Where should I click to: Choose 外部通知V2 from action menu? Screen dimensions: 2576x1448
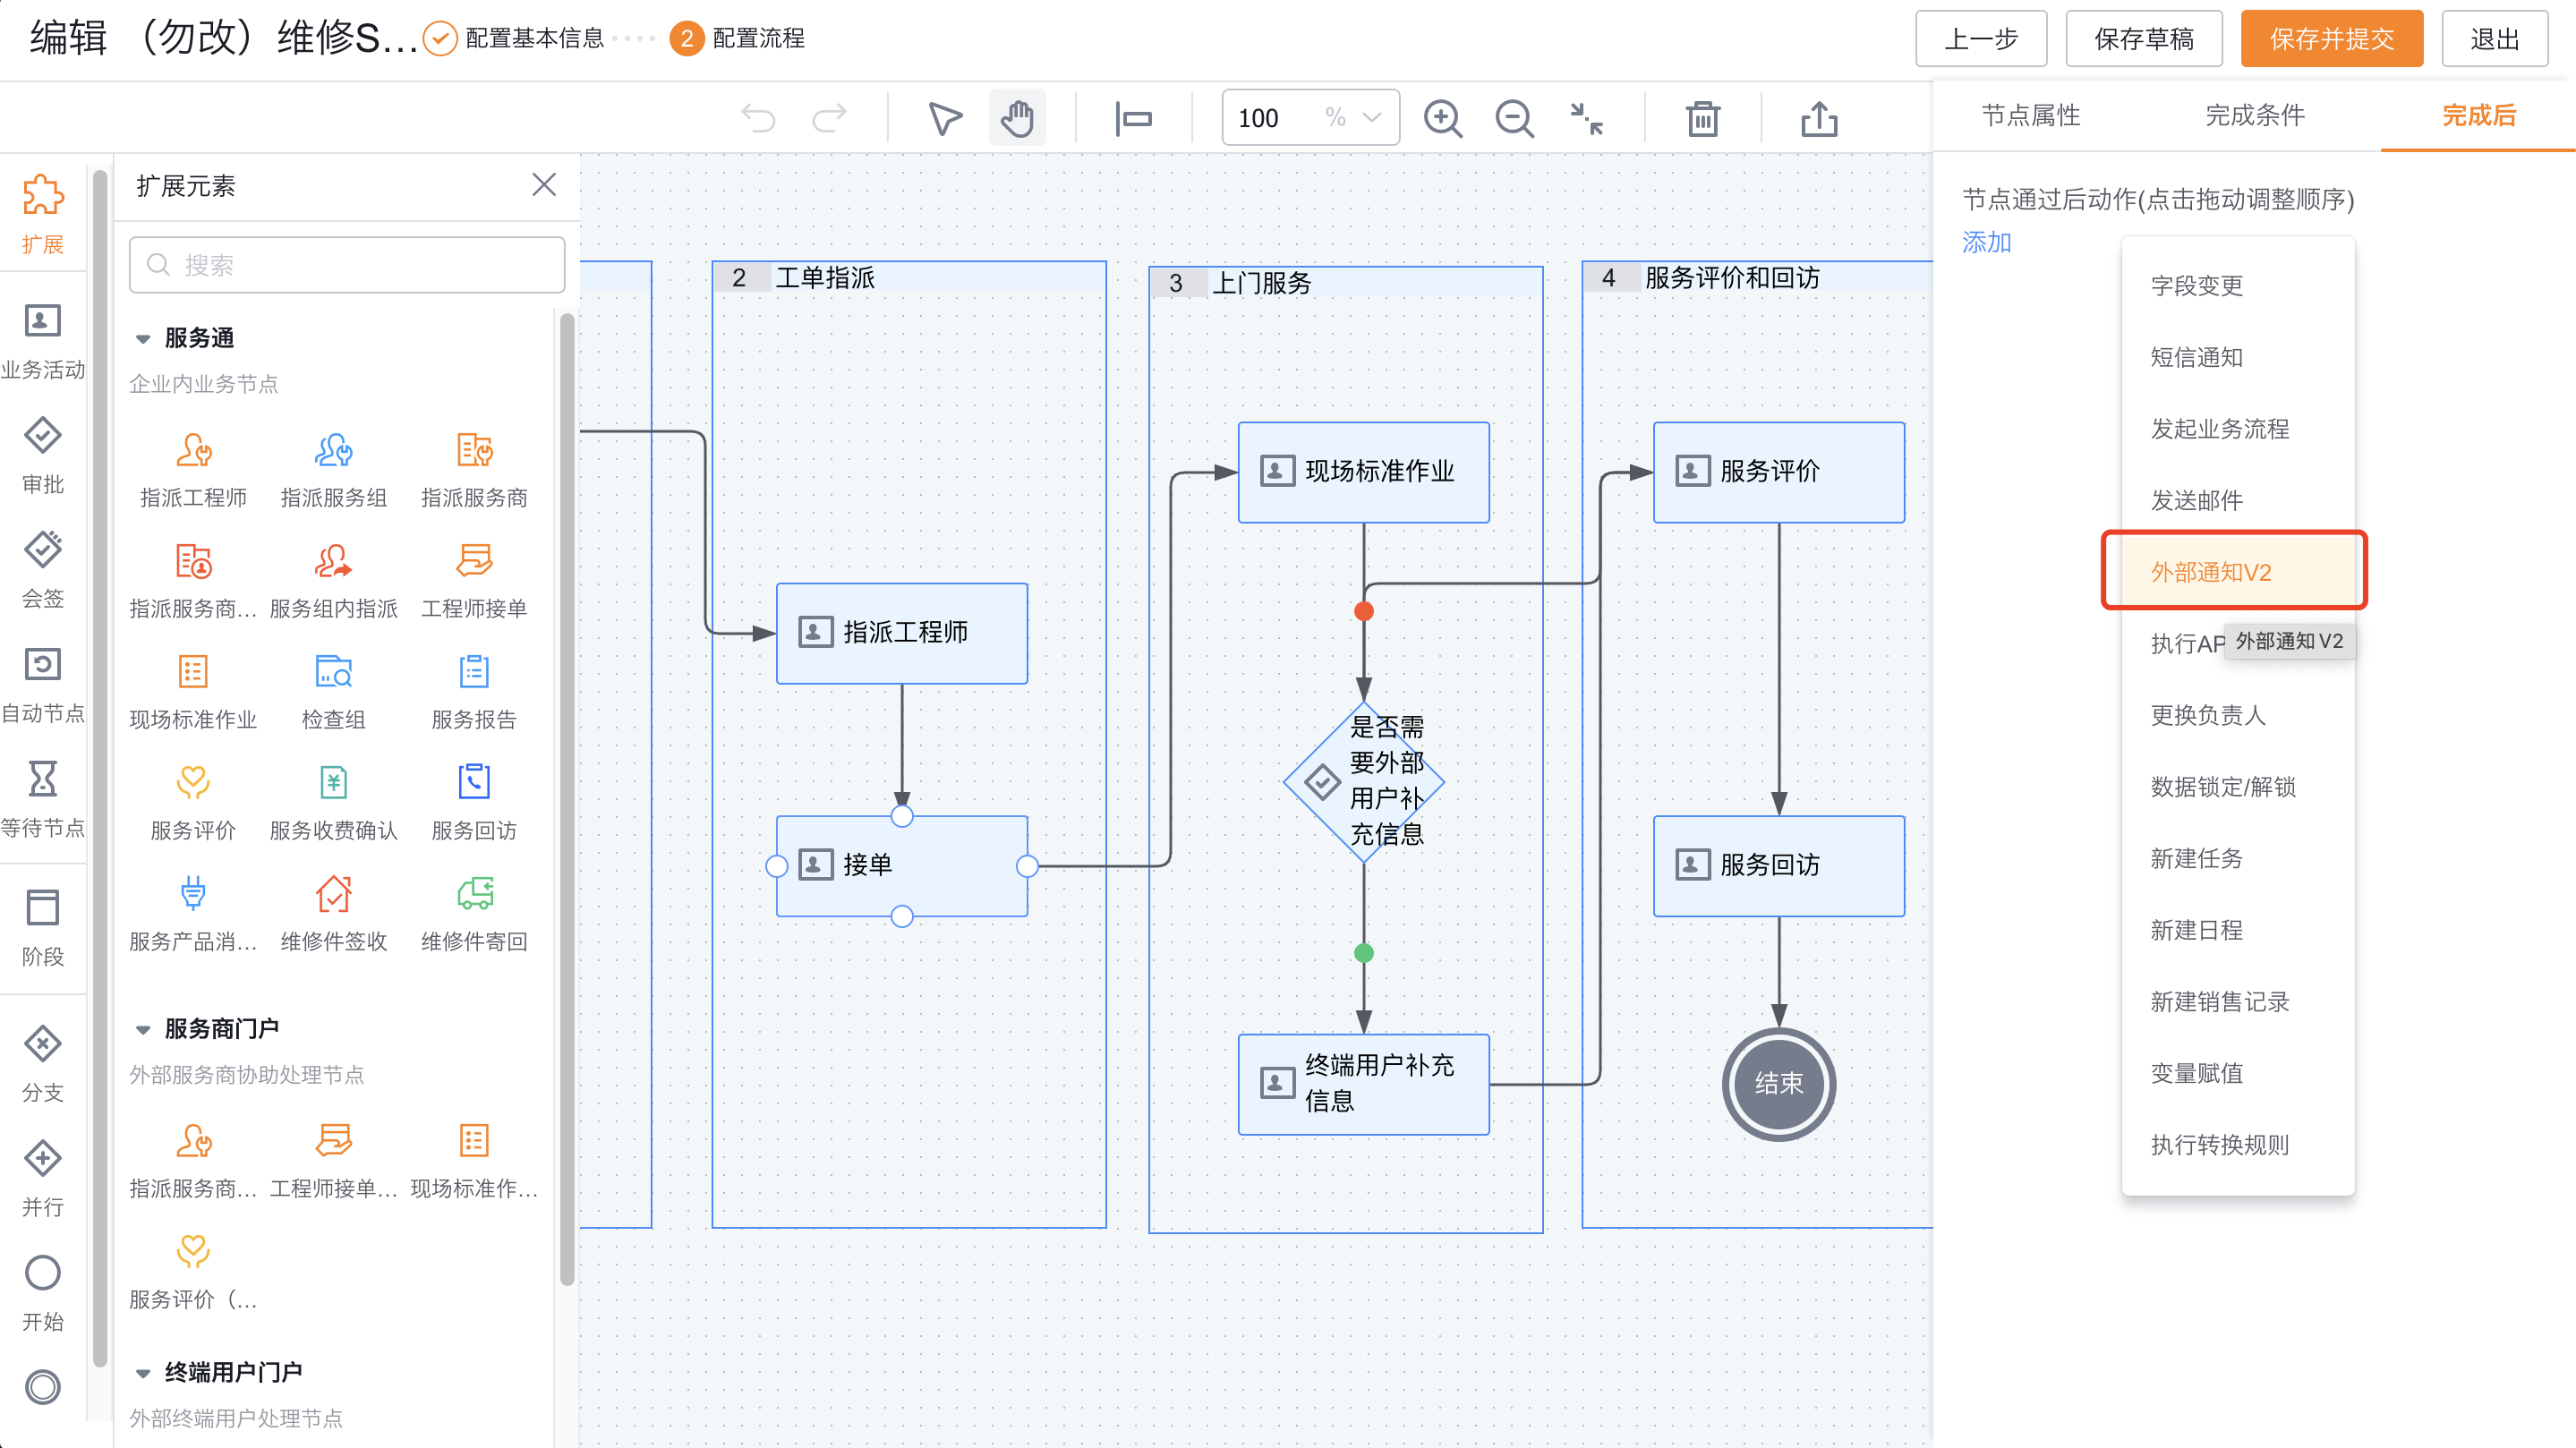2237,572
